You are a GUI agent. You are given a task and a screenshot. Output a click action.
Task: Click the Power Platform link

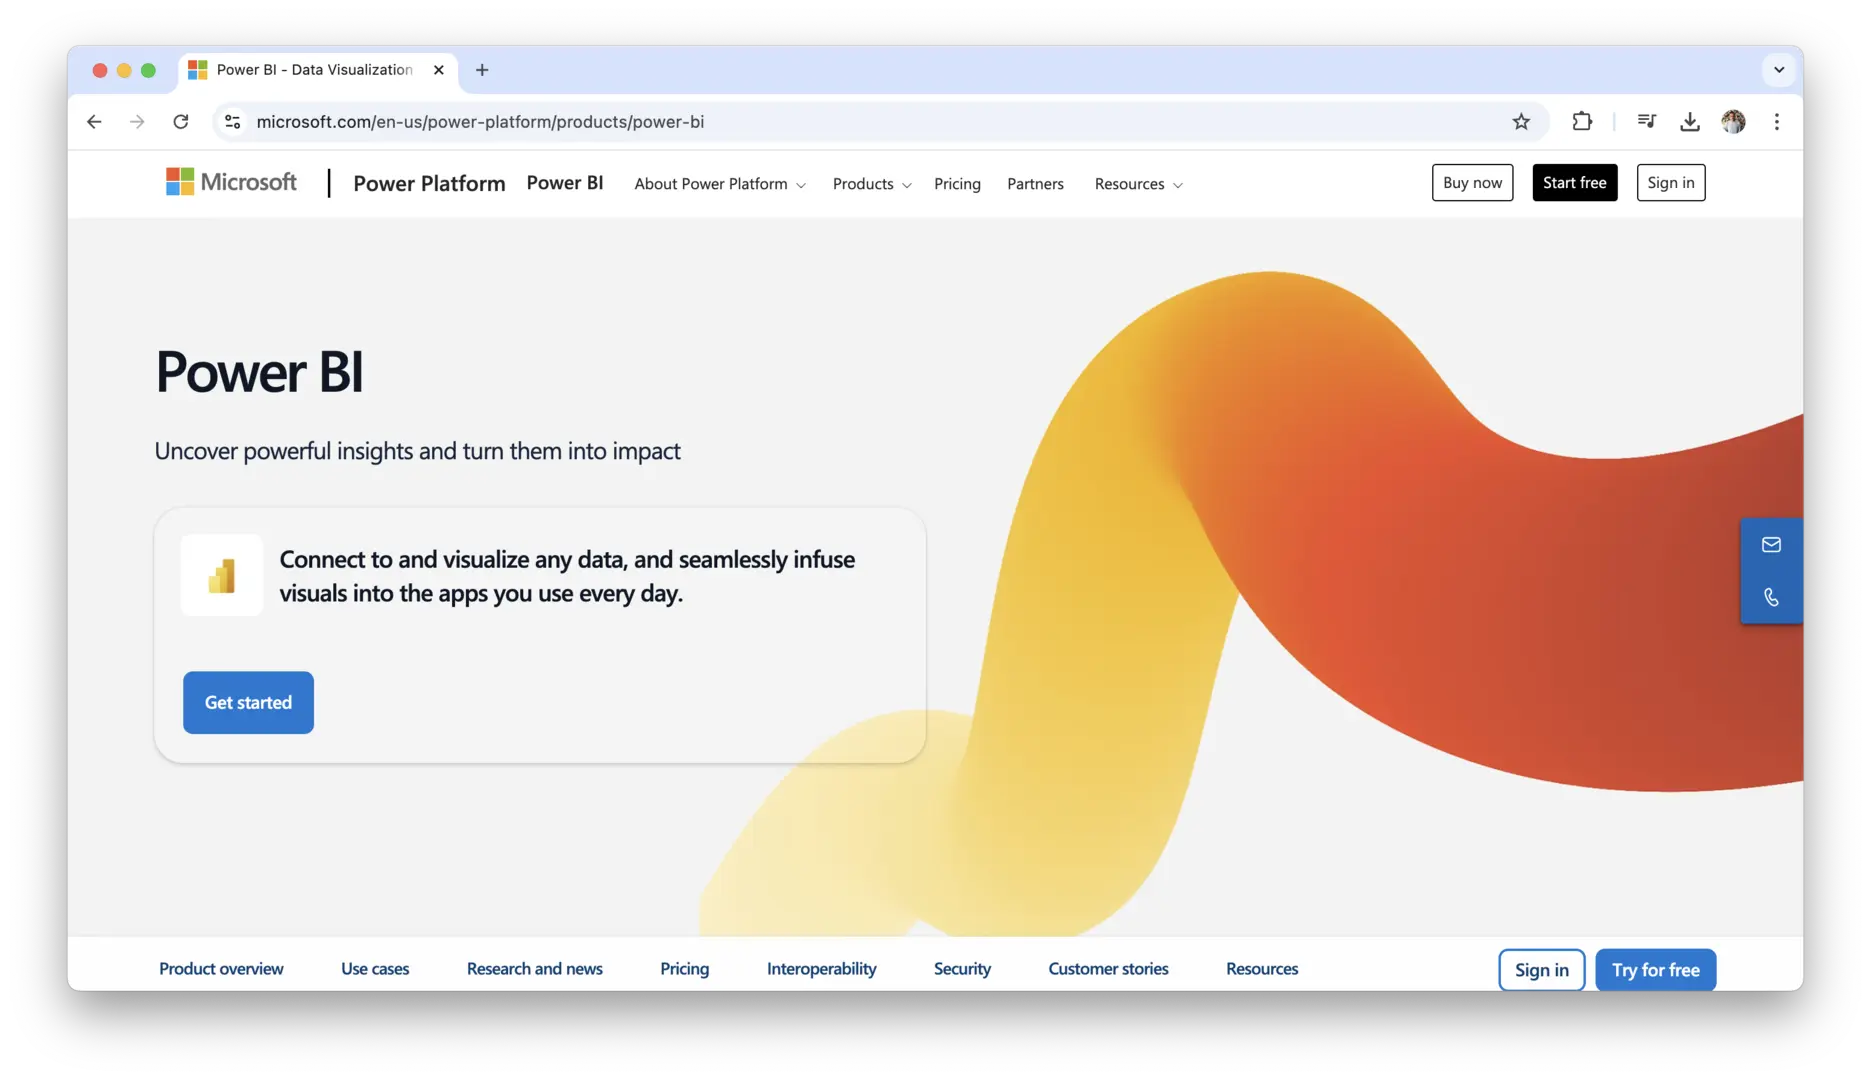tap(429, 183)
